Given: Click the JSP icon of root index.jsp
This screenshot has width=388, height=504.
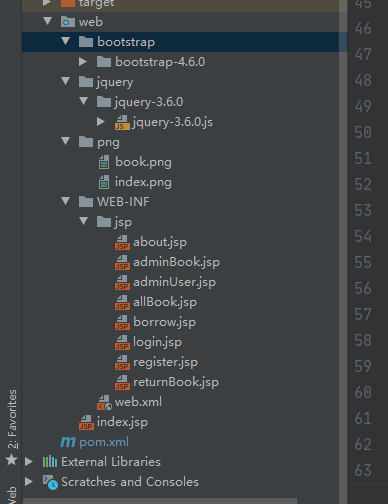Looking at the screenshot, I should point(86,422).
